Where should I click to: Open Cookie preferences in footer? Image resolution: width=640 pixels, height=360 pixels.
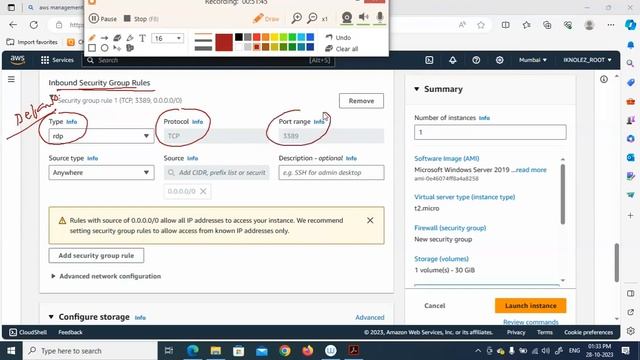(589, 332)
